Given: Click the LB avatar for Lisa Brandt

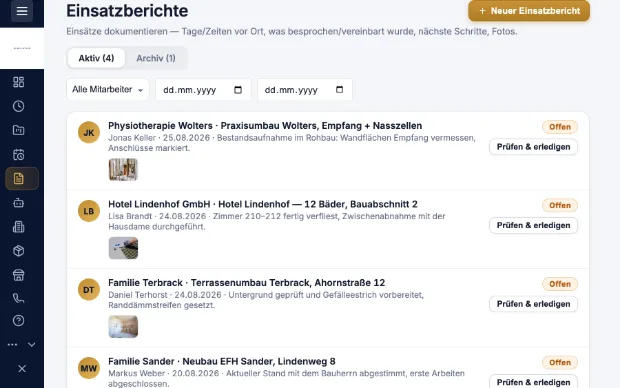Looking at the screenshot, I should pyautogui.click(x=89, y=211).
